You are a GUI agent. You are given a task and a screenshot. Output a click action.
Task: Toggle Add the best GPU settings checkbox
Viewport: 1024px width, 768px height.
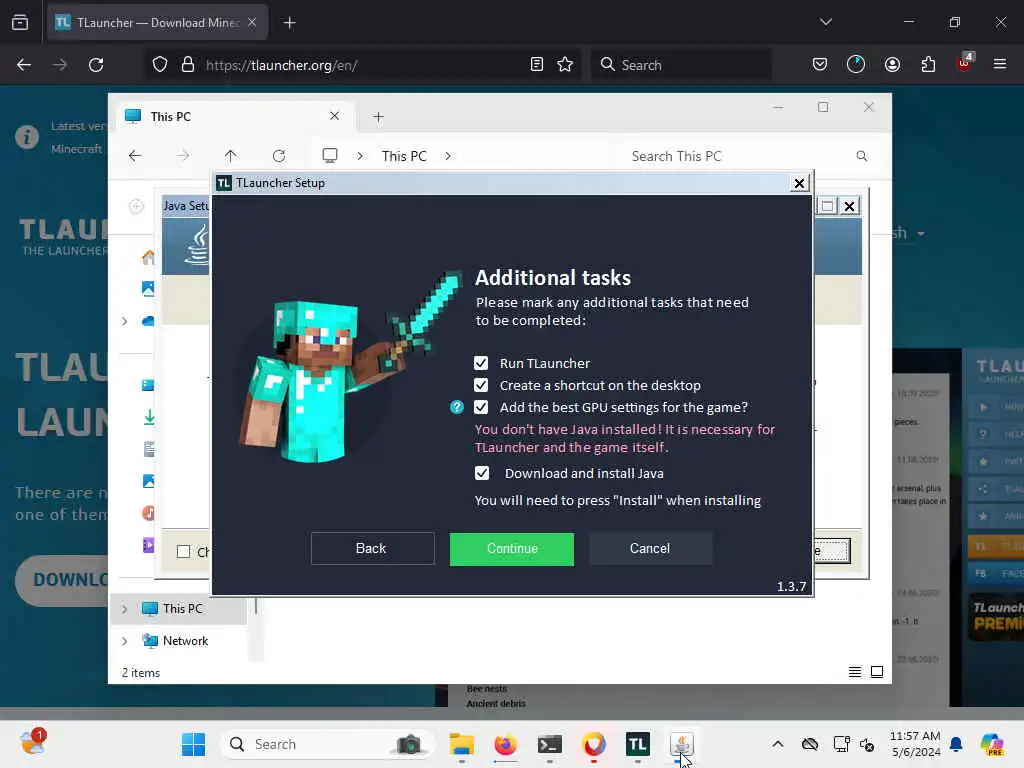[x=481, y=408]
